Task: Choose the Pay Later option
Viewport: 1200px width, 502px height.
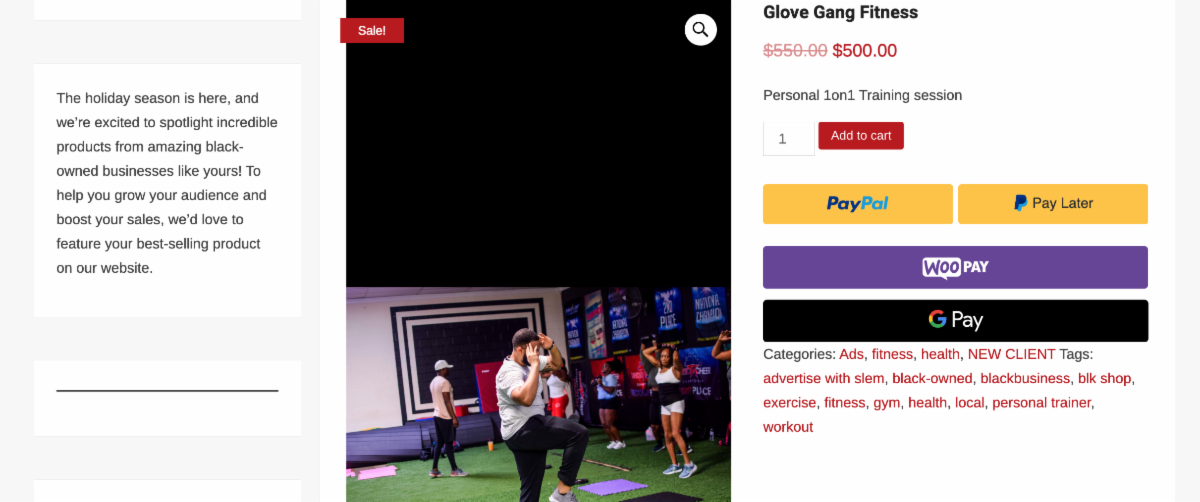Action: coord(1052,203)
